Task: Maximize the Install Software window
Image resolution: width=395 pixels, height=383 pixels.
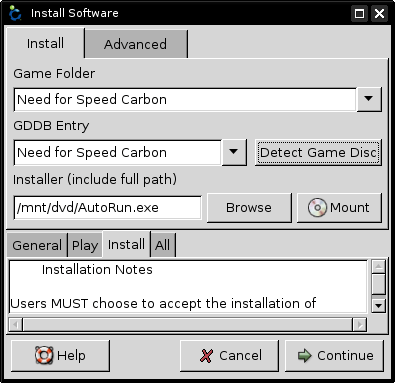Action: coord(359,14)
